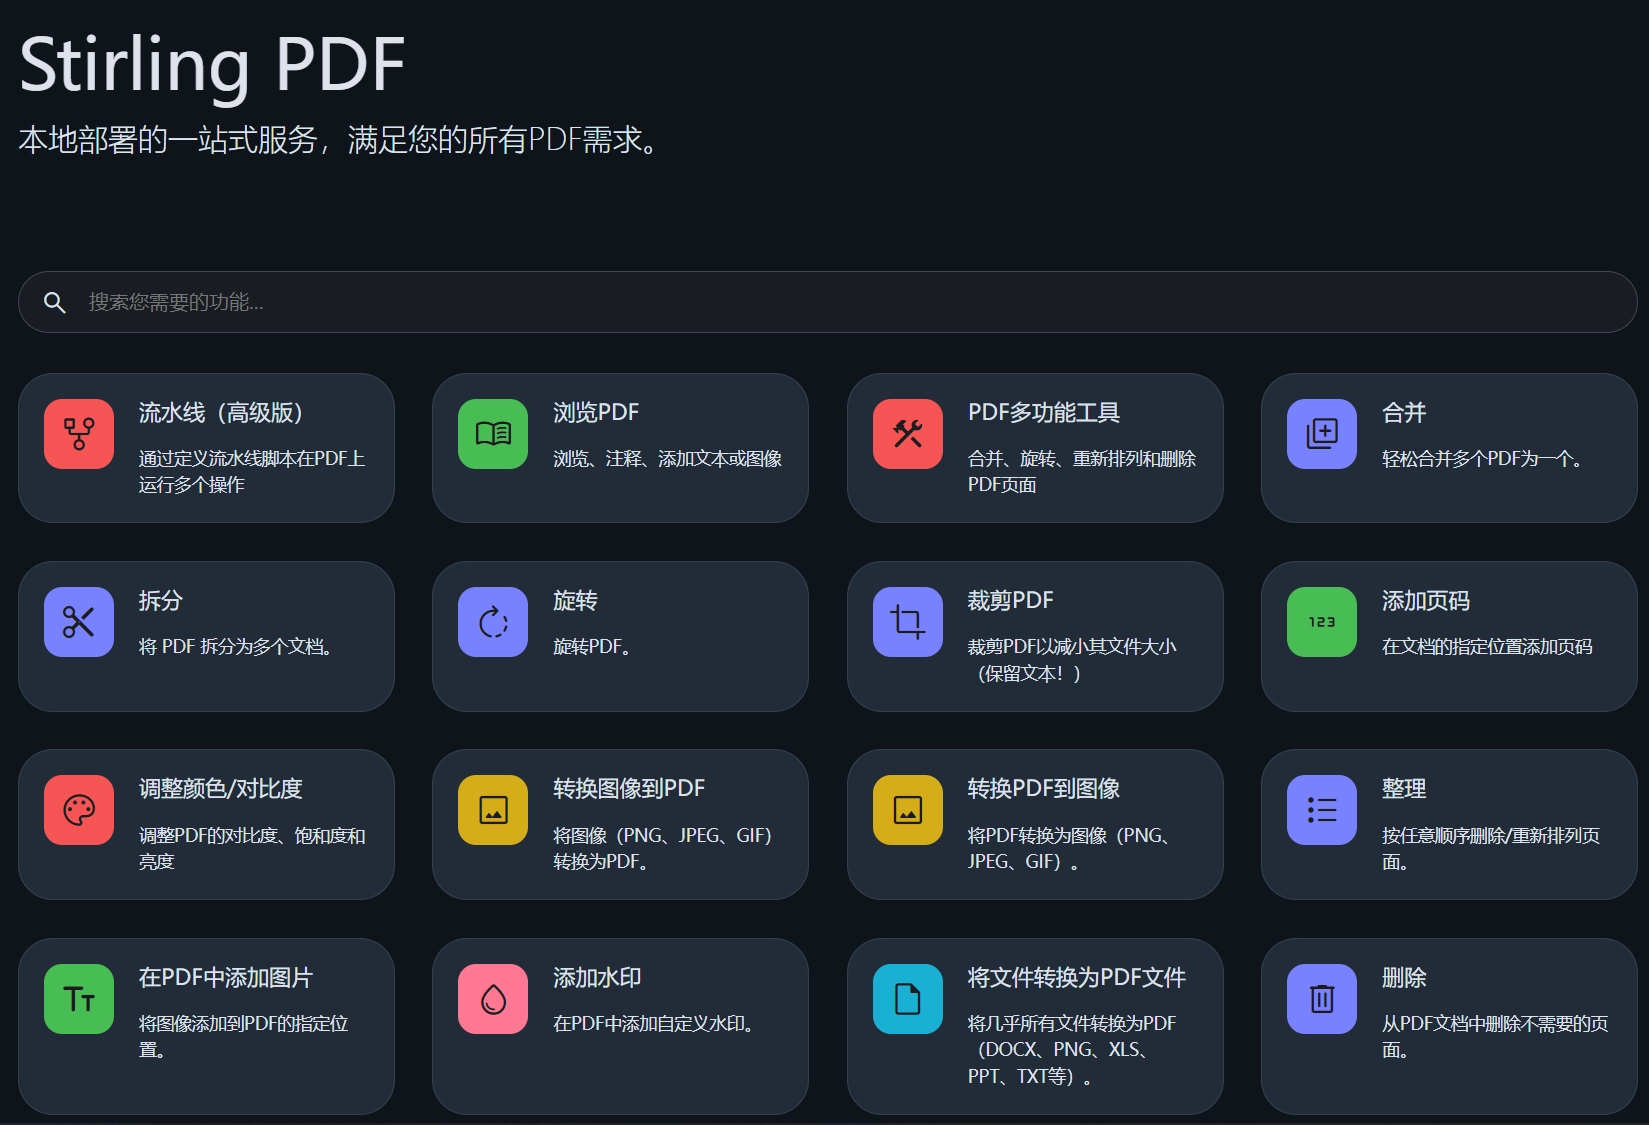Open the 将文件转换为PDF文件 title
This screenshot has height=1125, width=1649.
(1077, 978)
